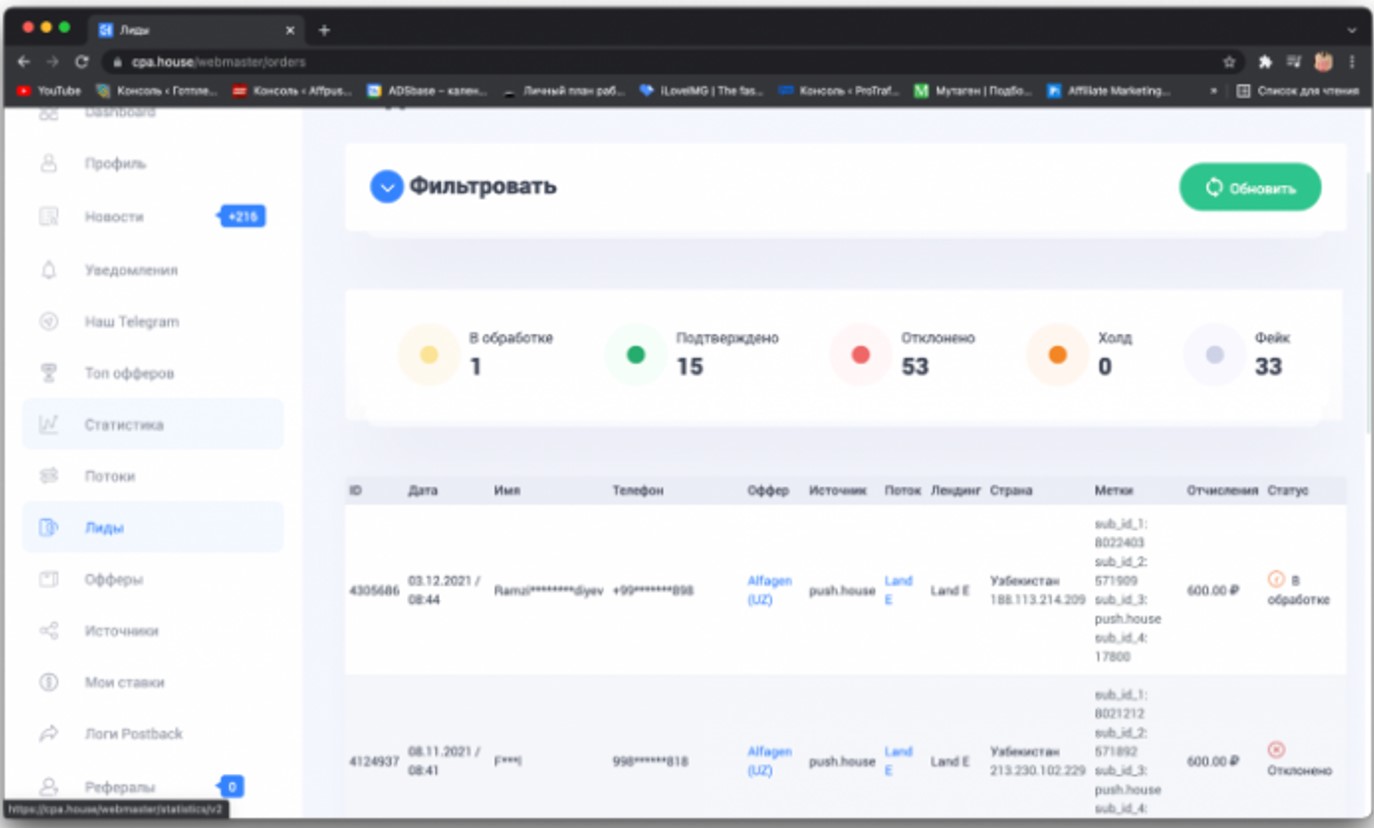
Task: Open the Потоки sidebar icon
Action: click(49, 476)
